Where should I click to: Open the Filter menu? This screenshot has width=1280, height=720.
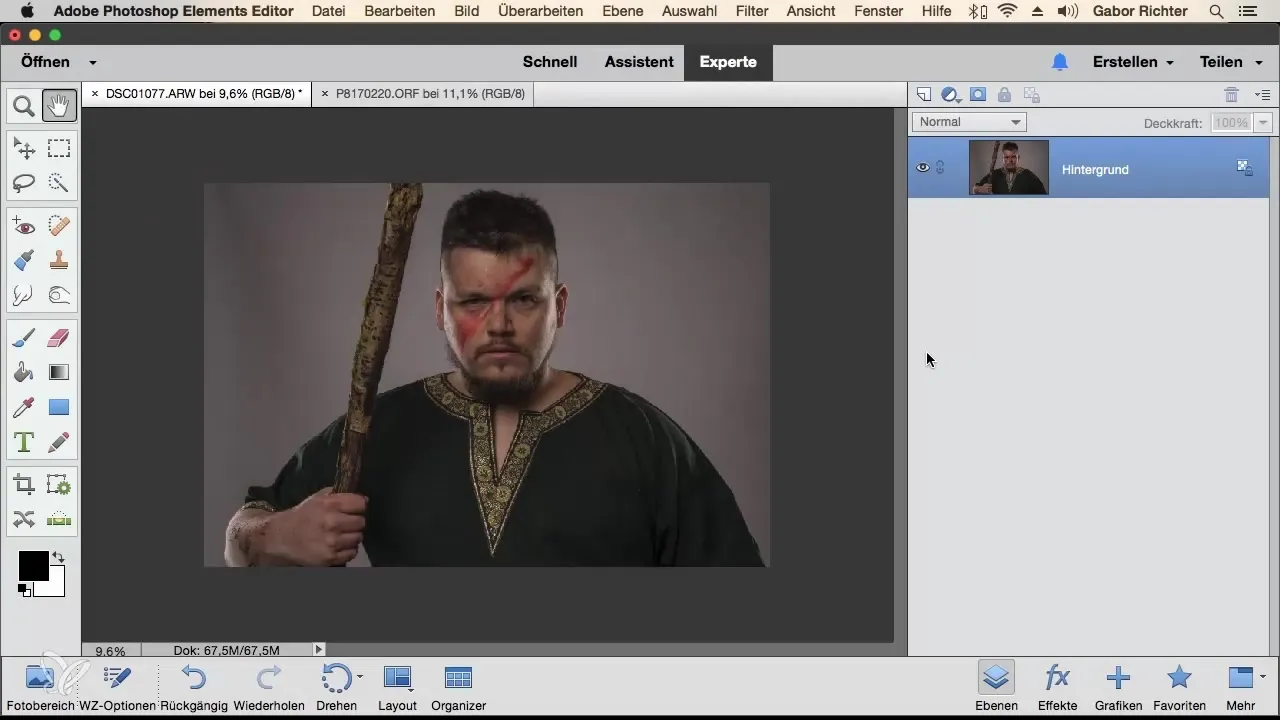pos(751,11)
